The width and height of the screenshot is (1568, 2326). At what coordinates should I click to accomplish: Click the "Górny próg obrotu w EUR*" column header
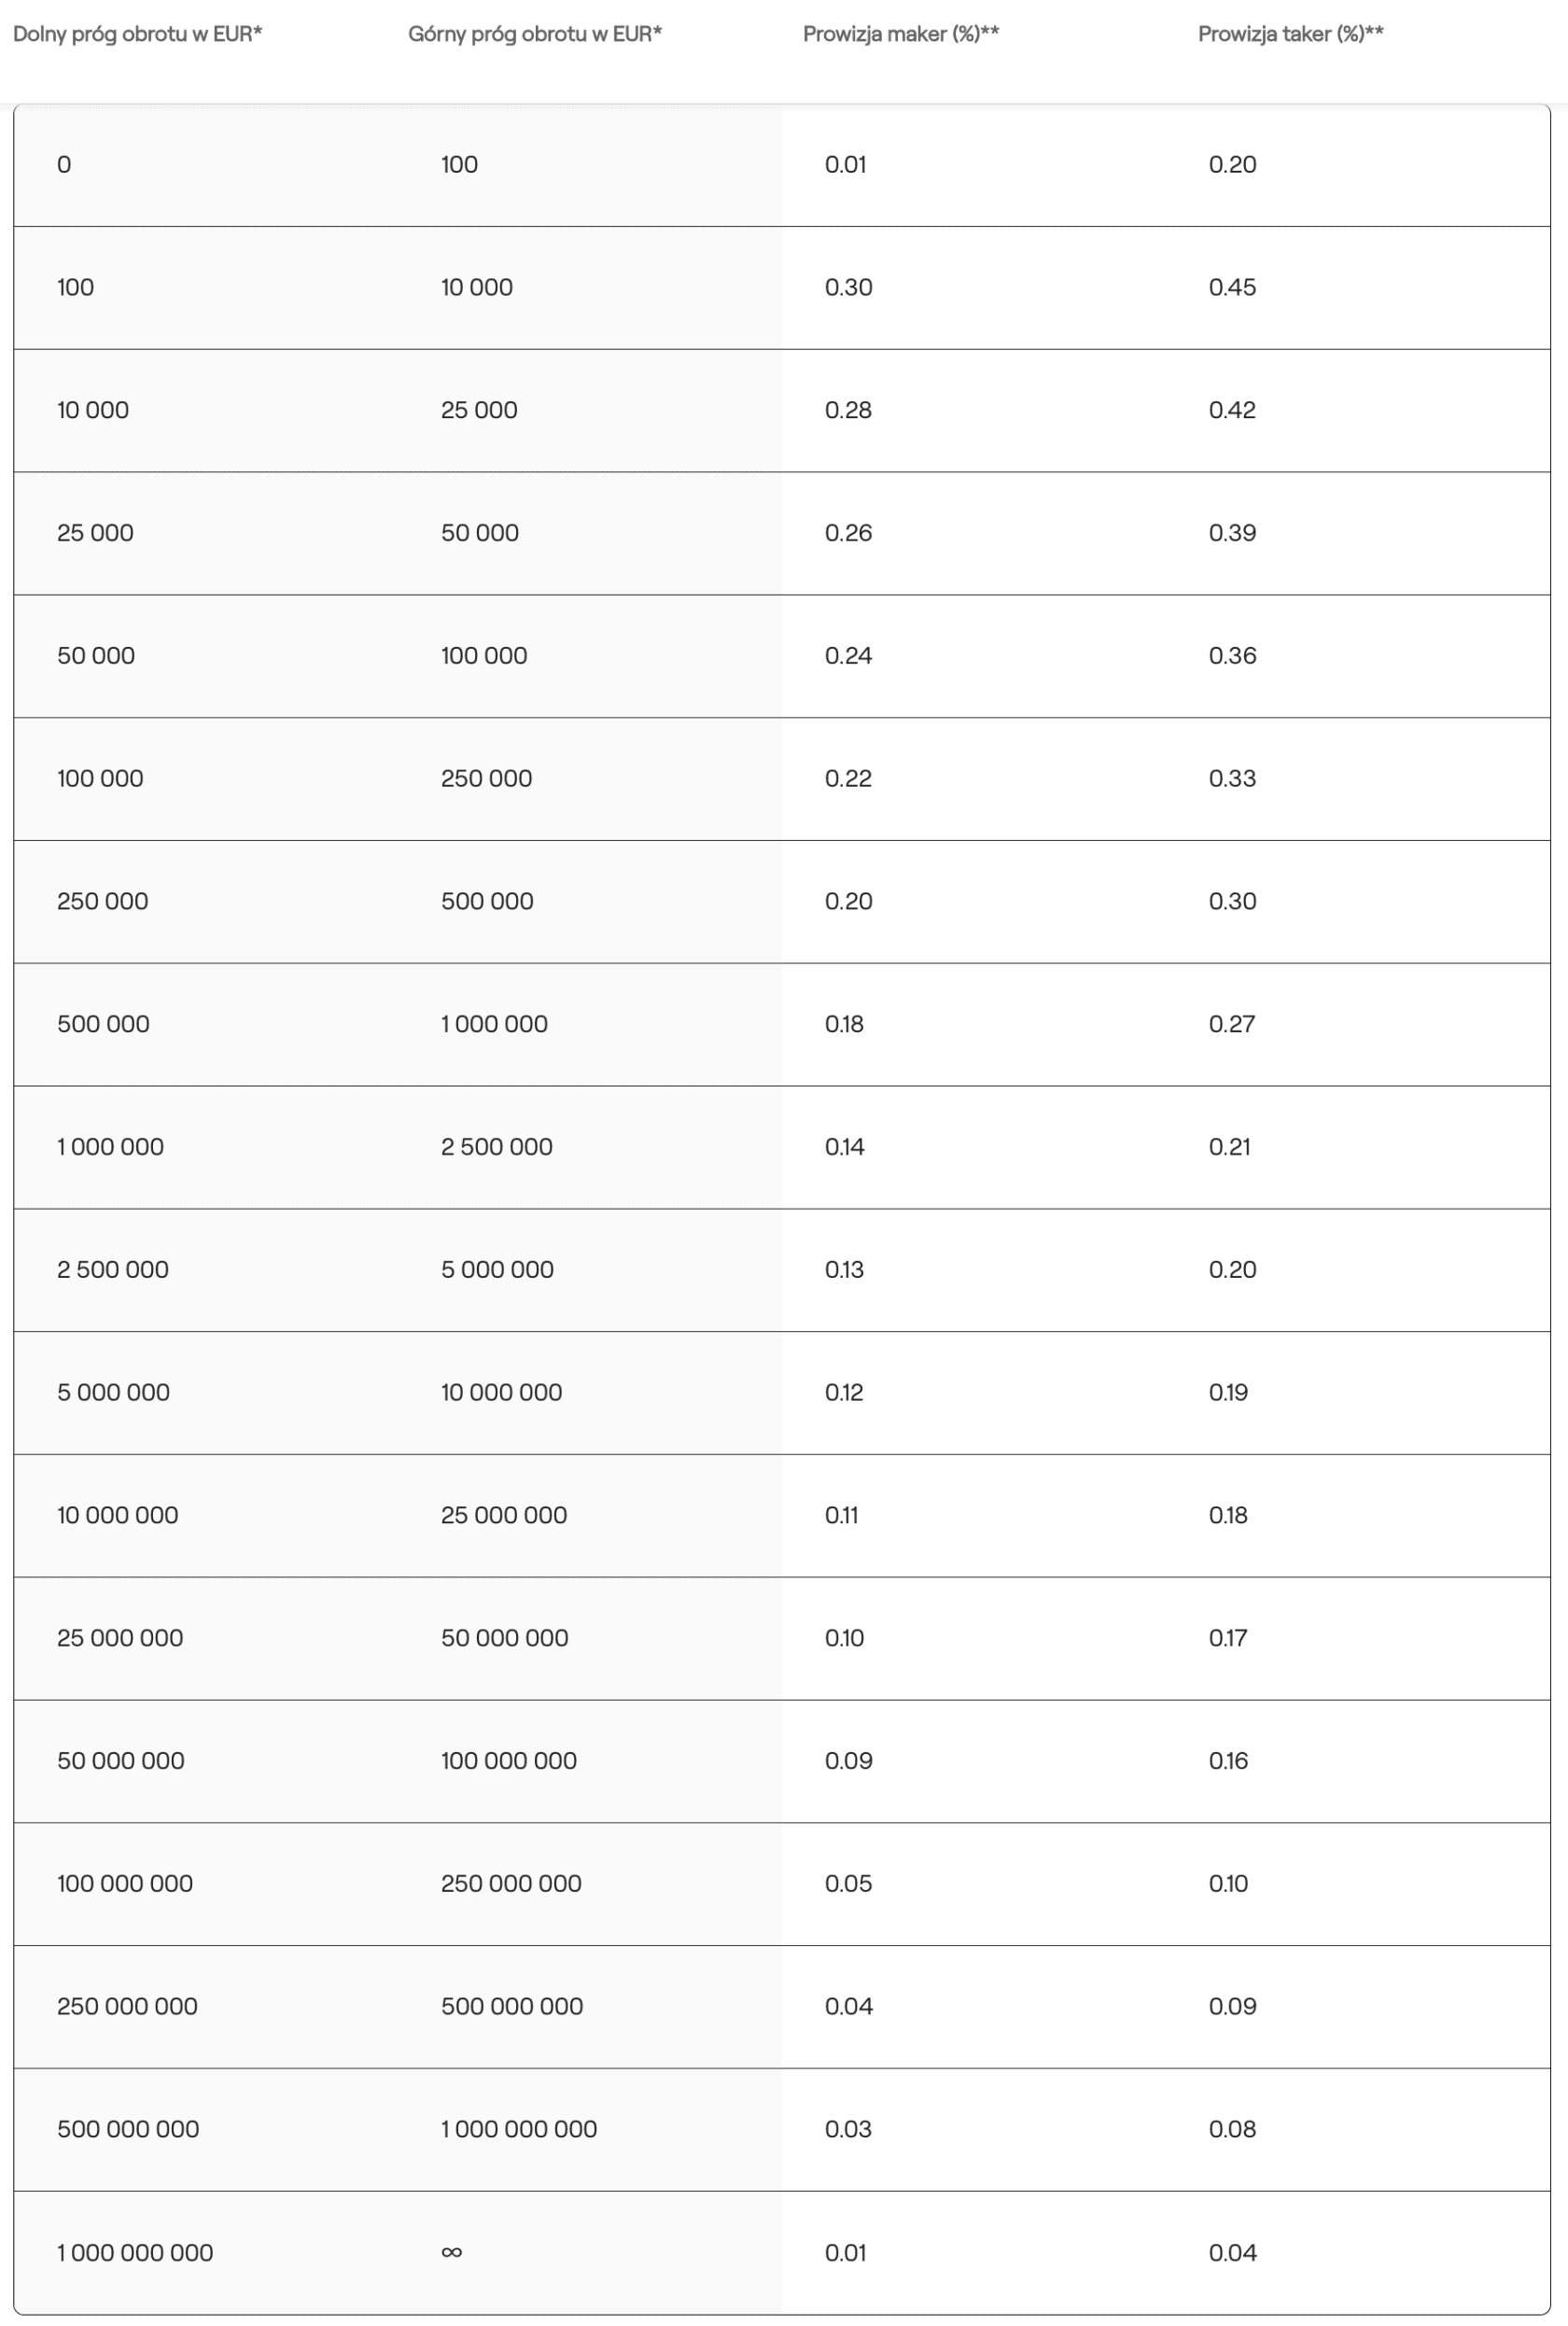point(535,34)
